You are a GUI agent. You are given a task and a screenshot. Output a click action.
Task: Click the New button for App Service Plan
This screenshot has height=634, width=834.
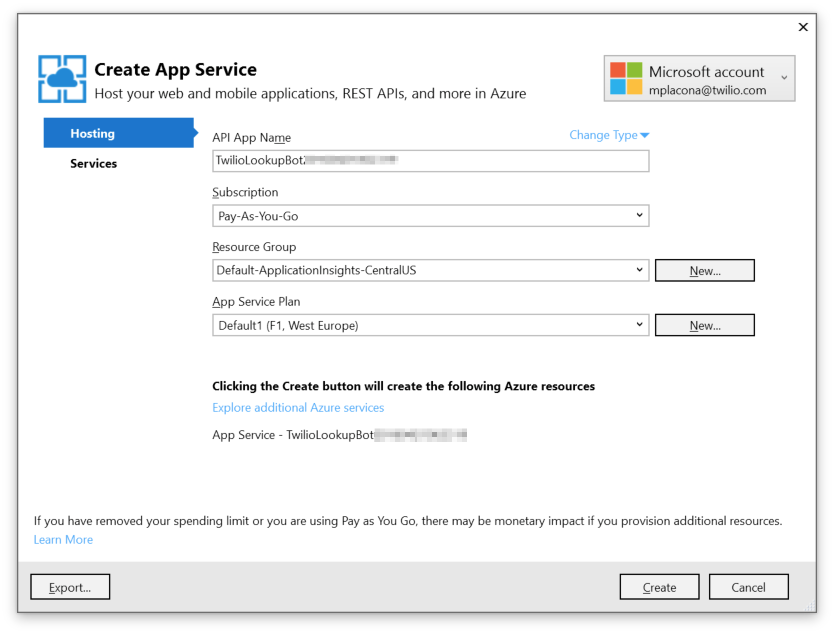coord(705,325)
